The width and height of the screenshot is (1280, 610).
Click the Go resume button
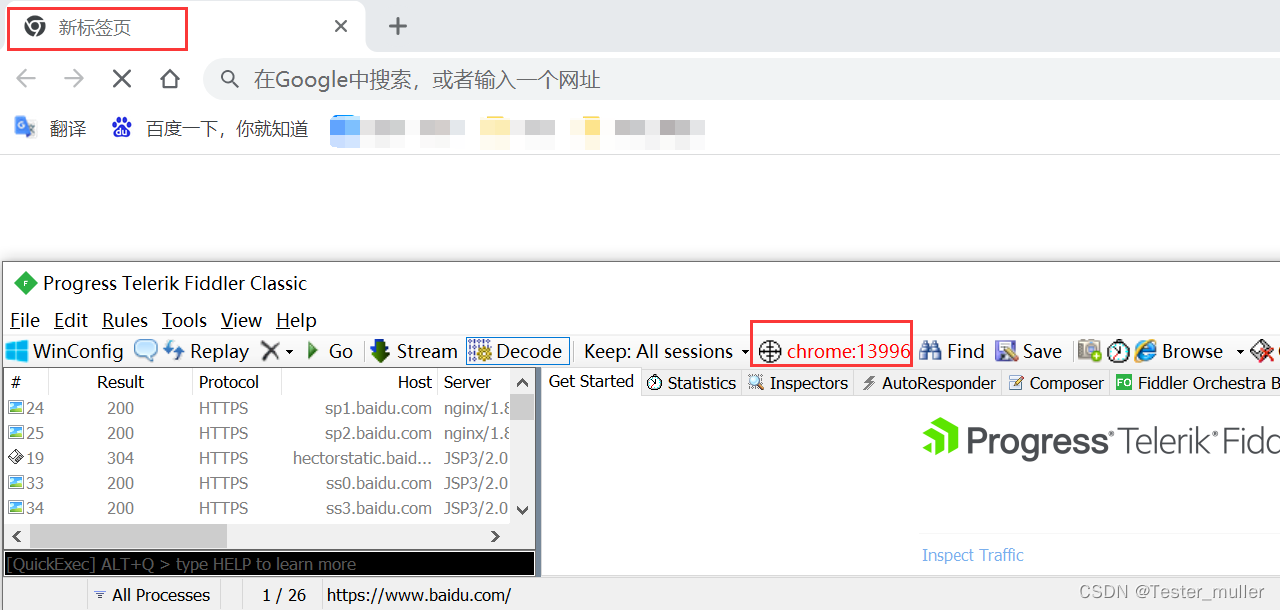329,351
